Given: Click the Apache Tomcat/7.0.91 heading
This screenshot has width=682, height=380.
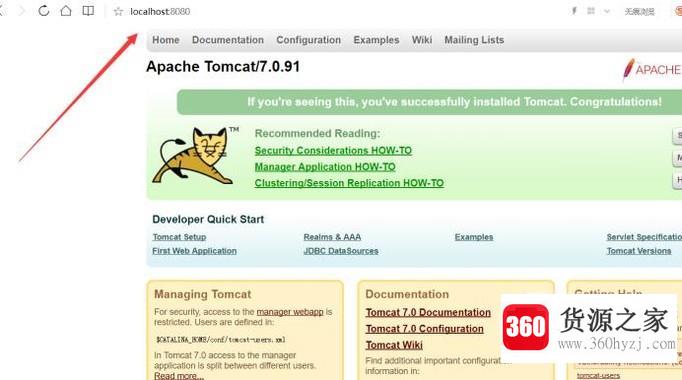Looking at the screenshot, I should (223, 67).
